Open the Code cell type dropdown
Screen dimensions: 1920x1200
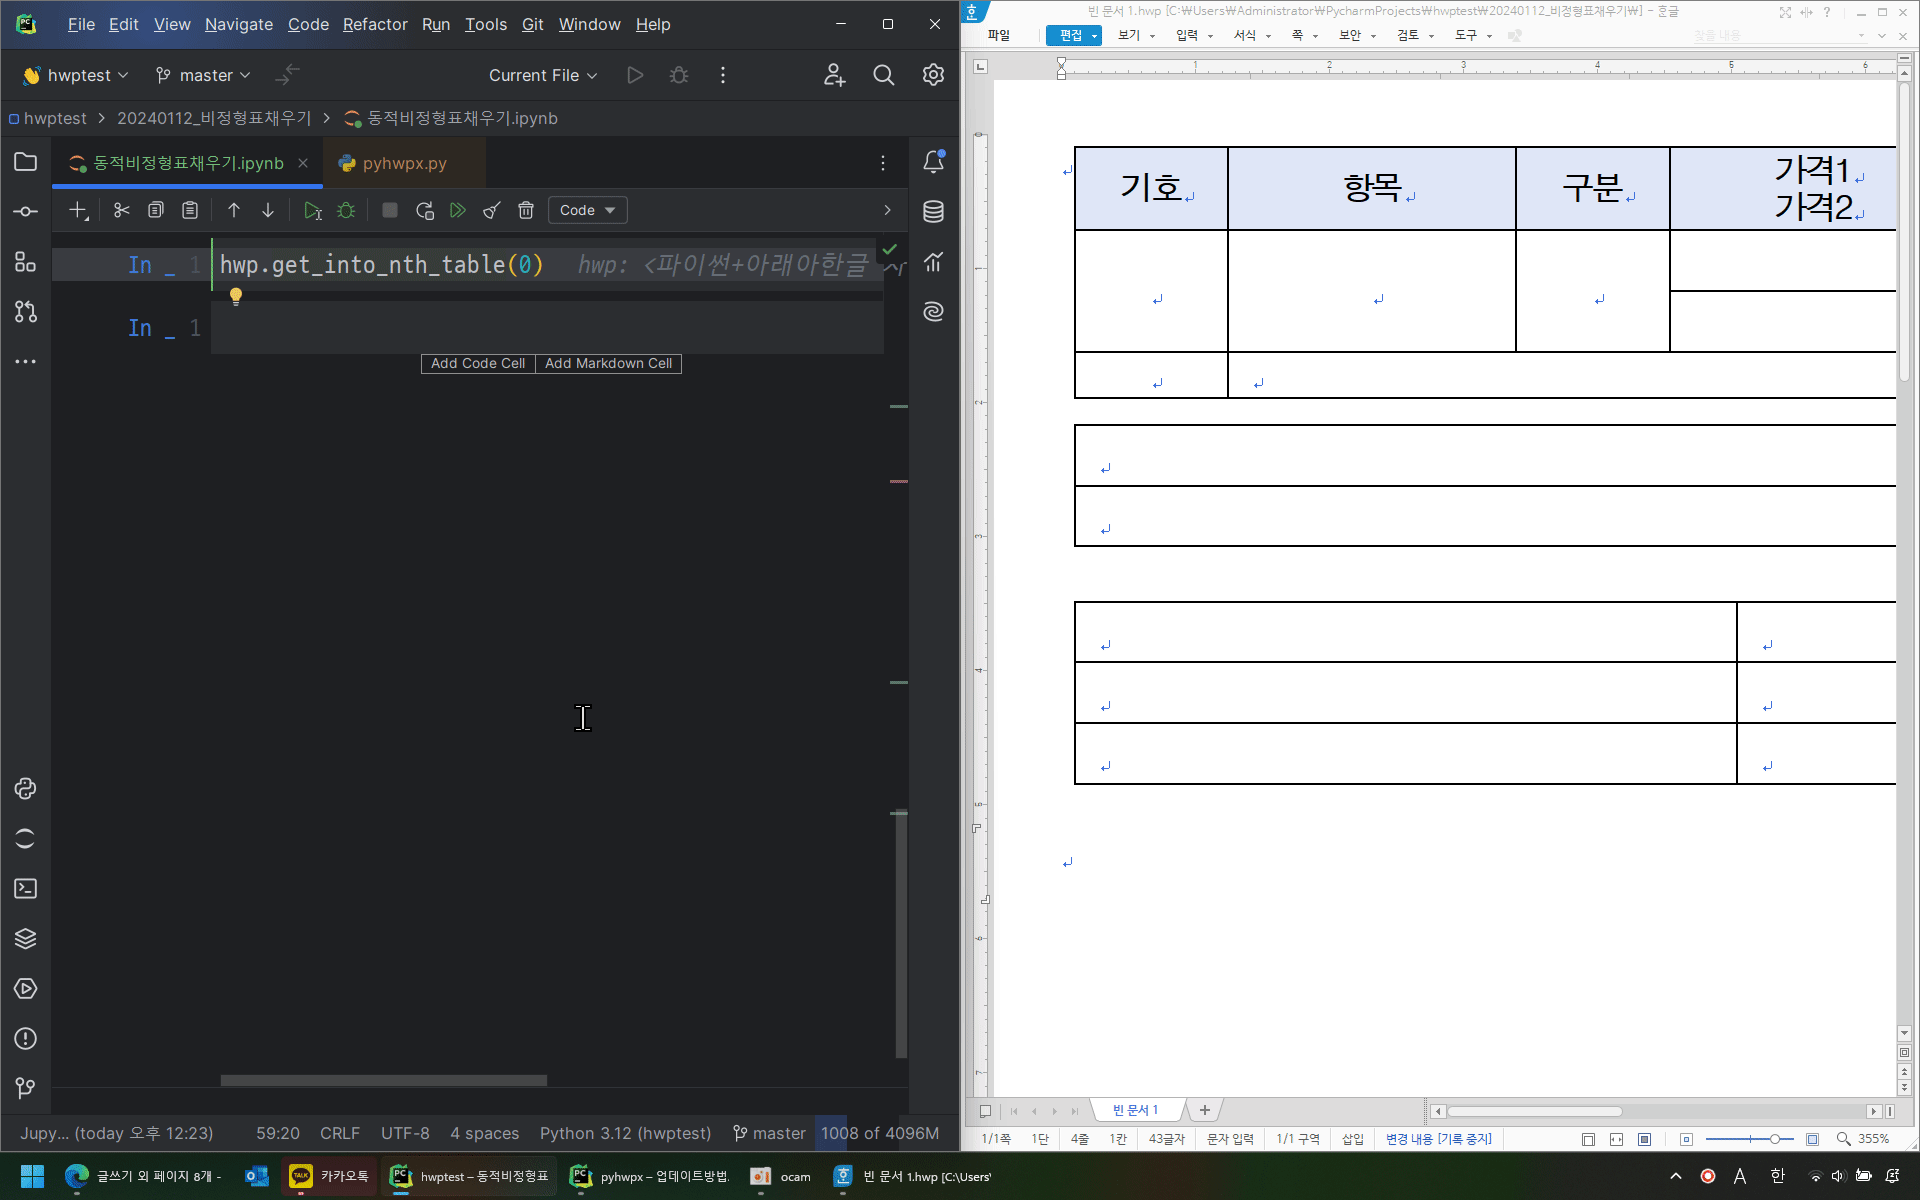(587, 210)
